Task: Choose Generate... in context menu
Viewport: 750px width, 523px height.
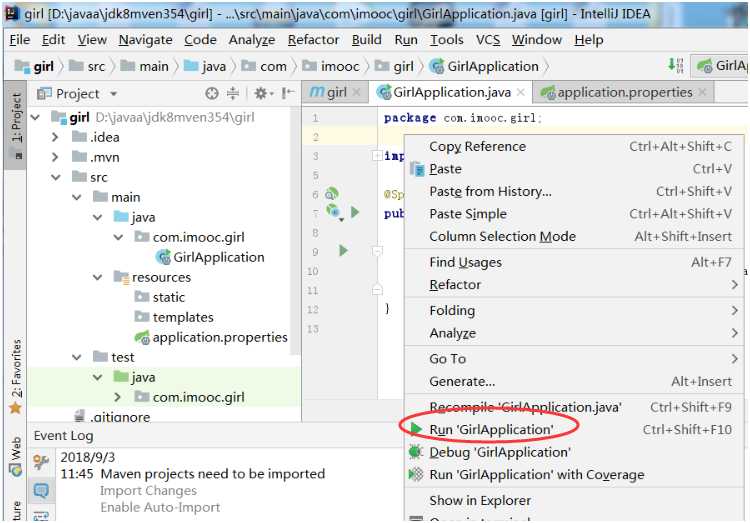Action: 574,381
